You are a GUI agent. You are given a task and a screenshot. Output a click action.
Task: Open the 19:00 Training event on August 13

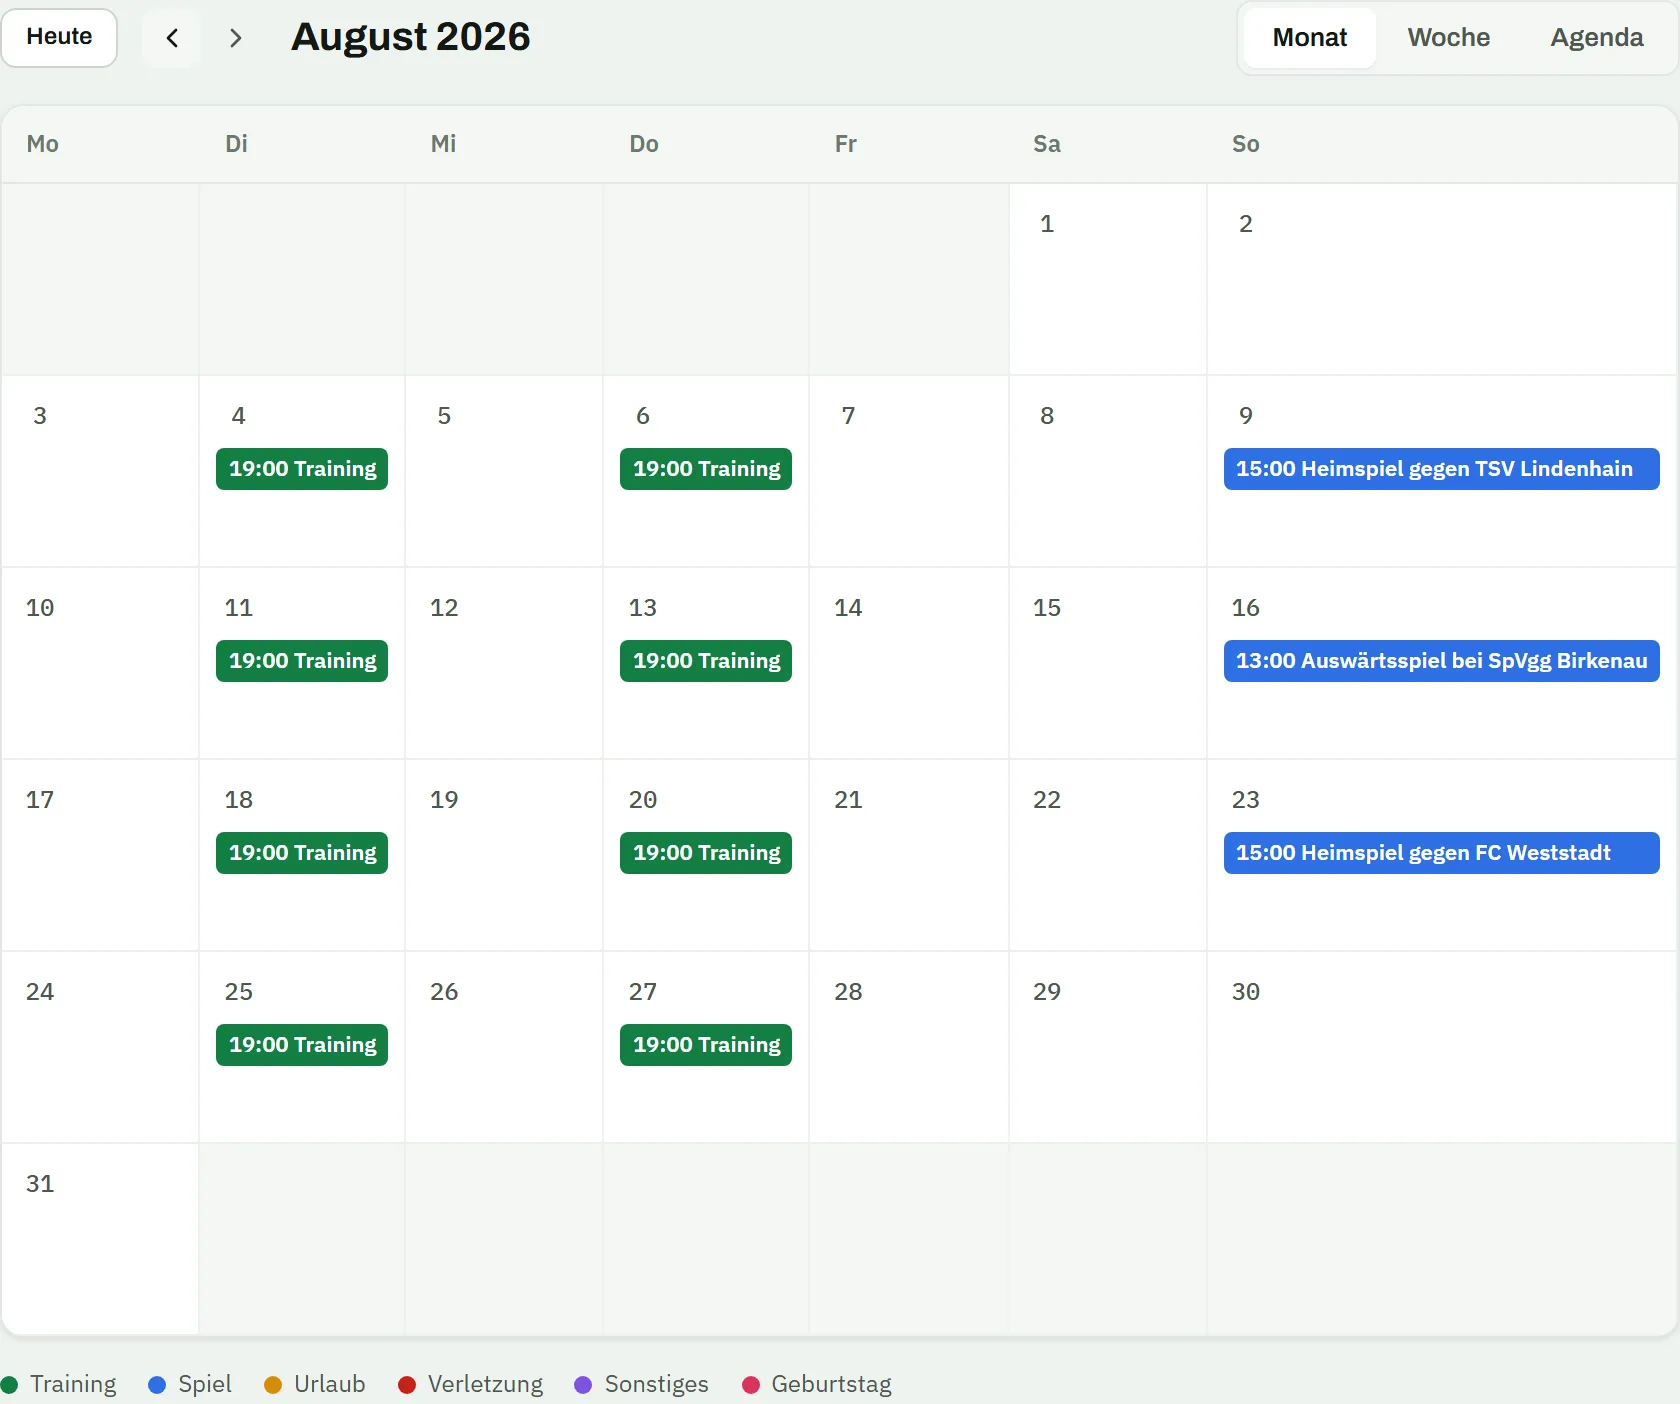pyautogui.click(x=706, y=661)
